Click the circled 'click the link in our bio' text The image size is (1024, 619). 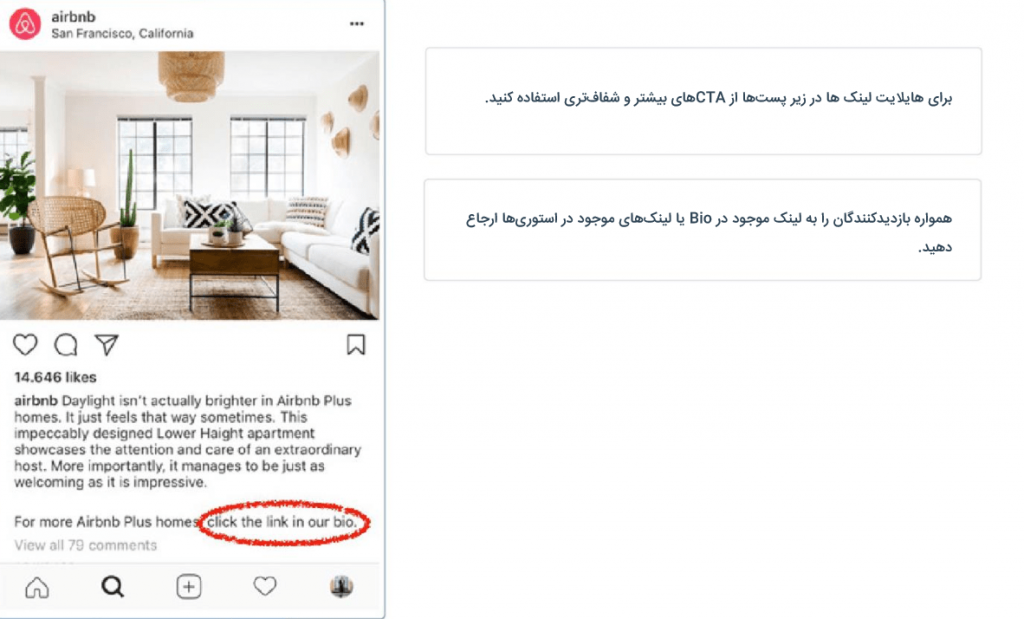click(283, 522)
